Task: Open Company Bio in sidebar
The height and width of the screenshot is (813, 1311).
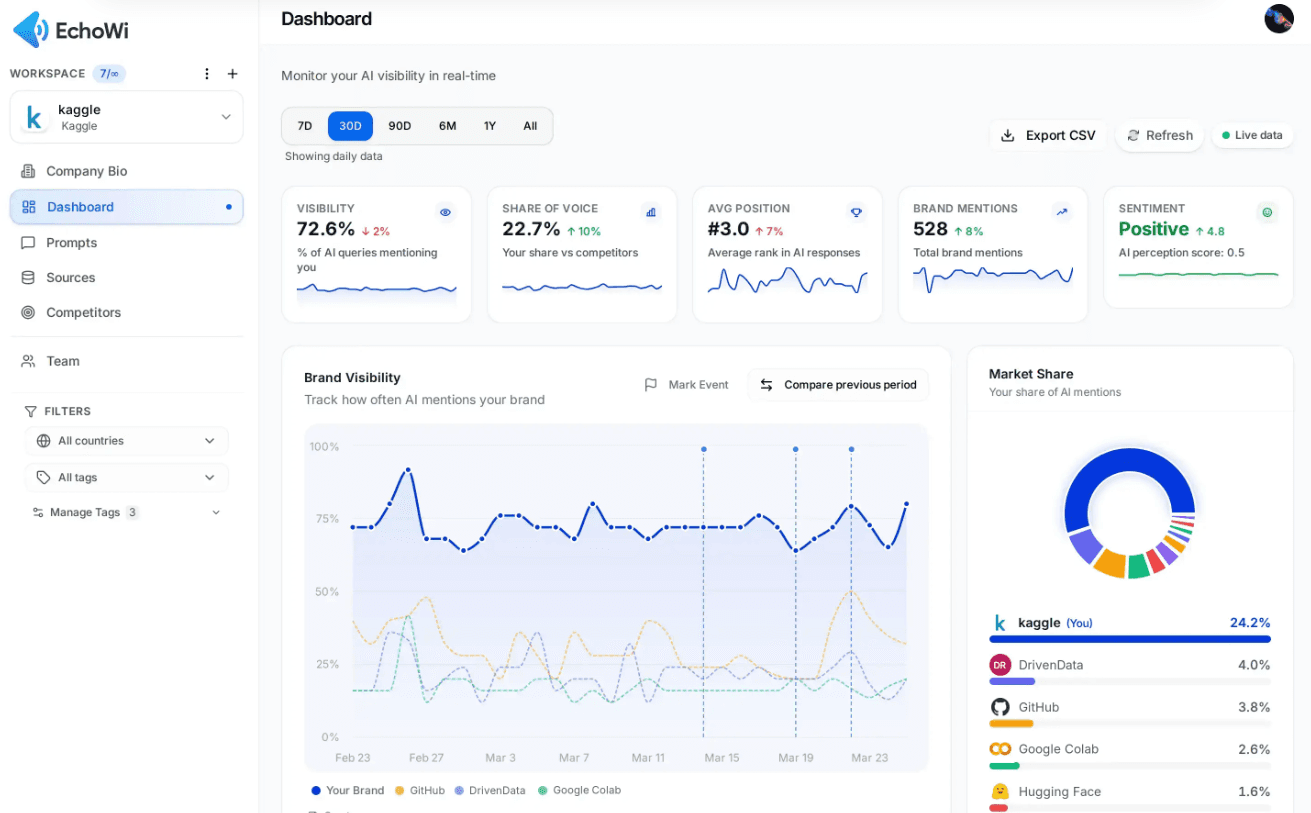Action: [x=127, y=171]
